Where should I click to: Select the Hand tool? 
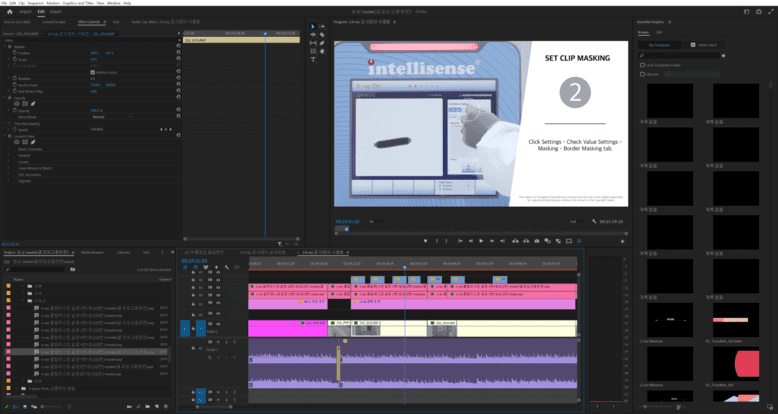point(322,51)
